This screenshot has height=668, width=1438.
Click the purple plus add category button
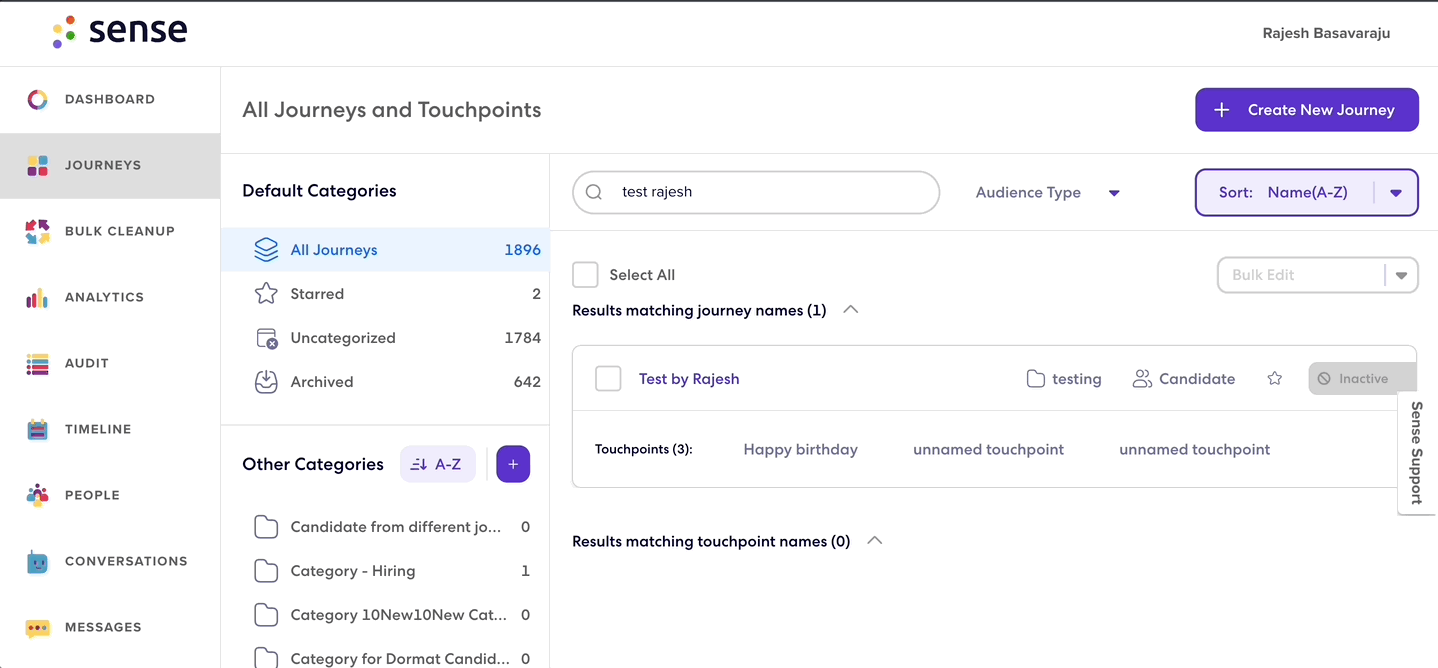coord(513,464)
